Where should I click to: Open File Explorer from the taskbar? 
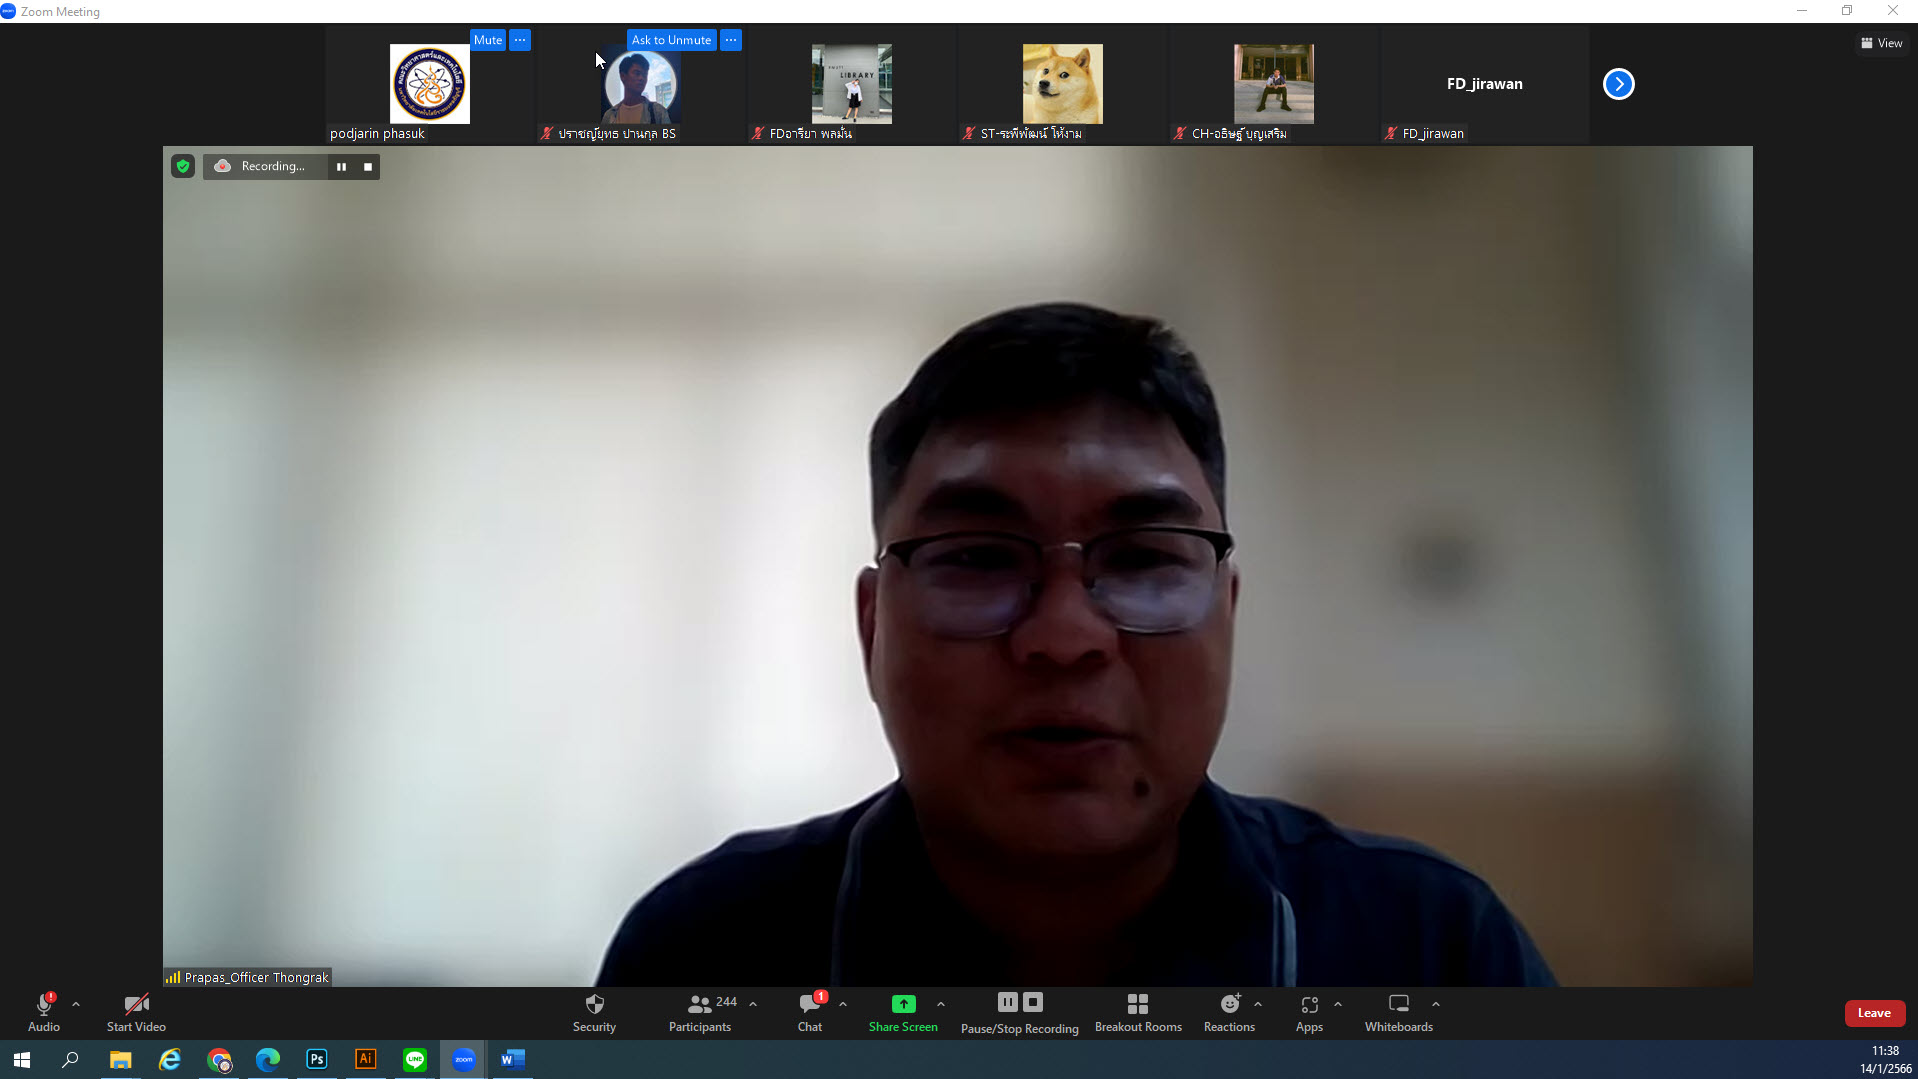pos(120,1059)
